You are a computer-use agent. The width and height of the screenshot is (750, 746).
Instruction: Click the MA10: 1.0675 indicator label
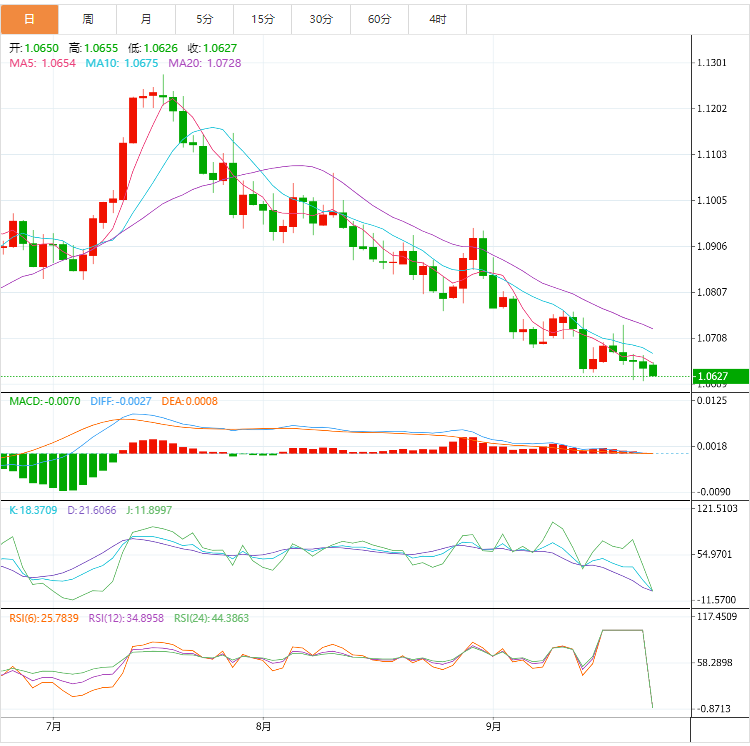pyautogui.click(x=123, y=63)
